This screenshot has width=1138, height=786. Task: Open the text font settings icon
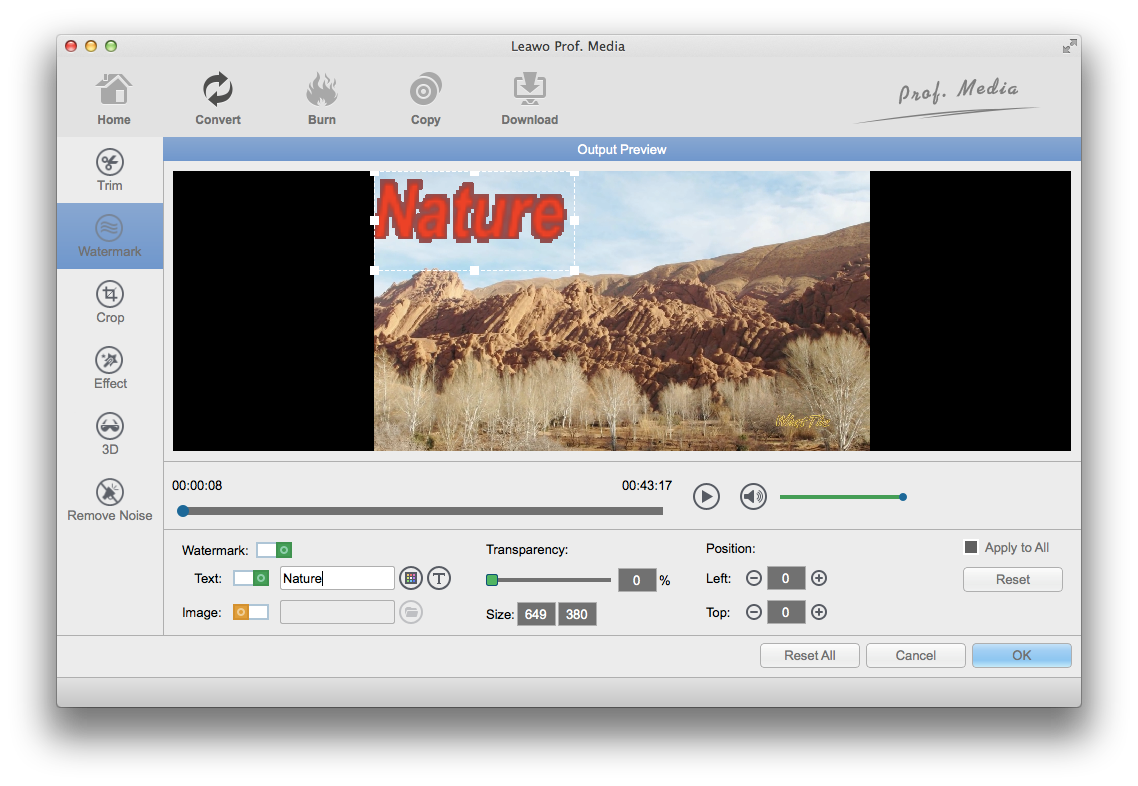coord(439,578)
